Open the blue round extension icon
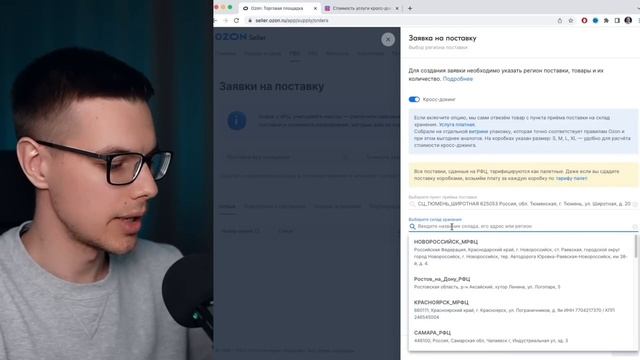 pos(596,20)
